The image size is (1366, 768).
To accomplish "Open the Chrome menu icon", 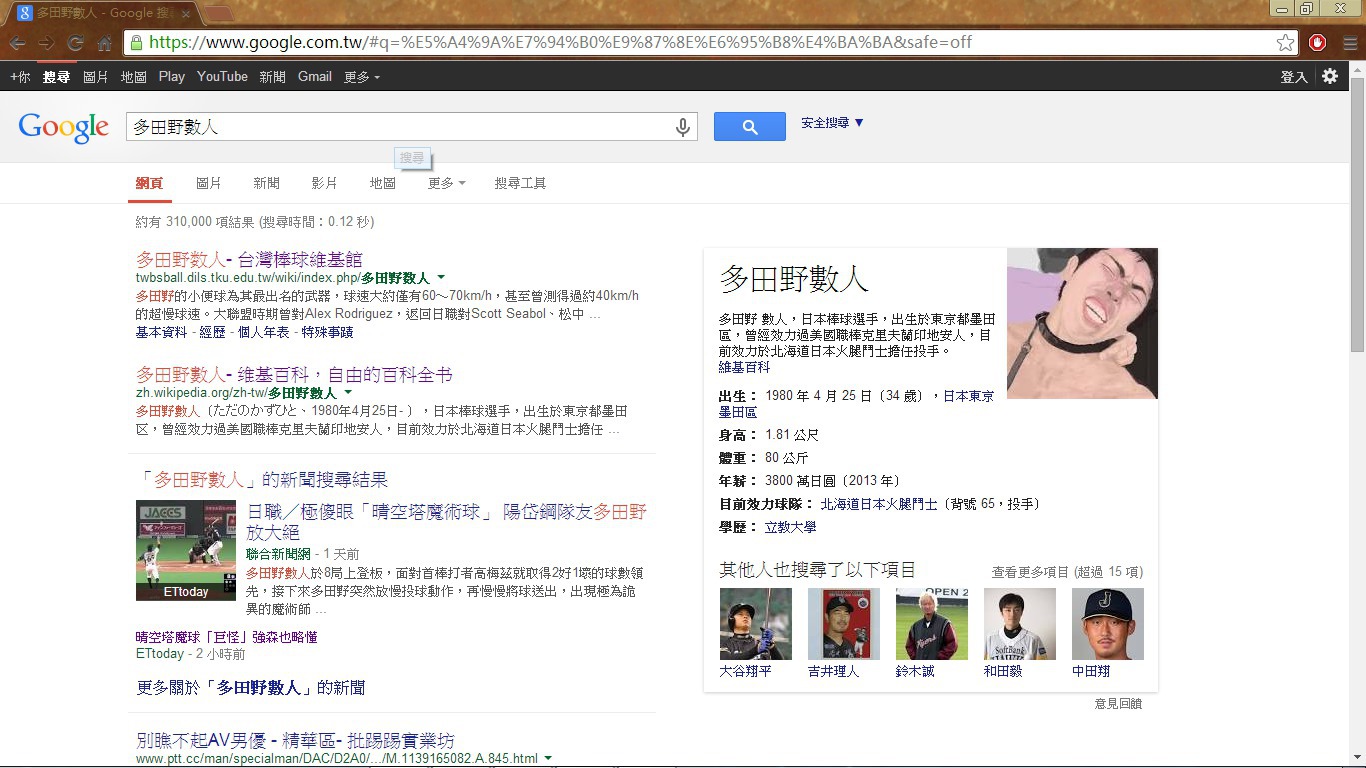I will [x=1349, y=43].
